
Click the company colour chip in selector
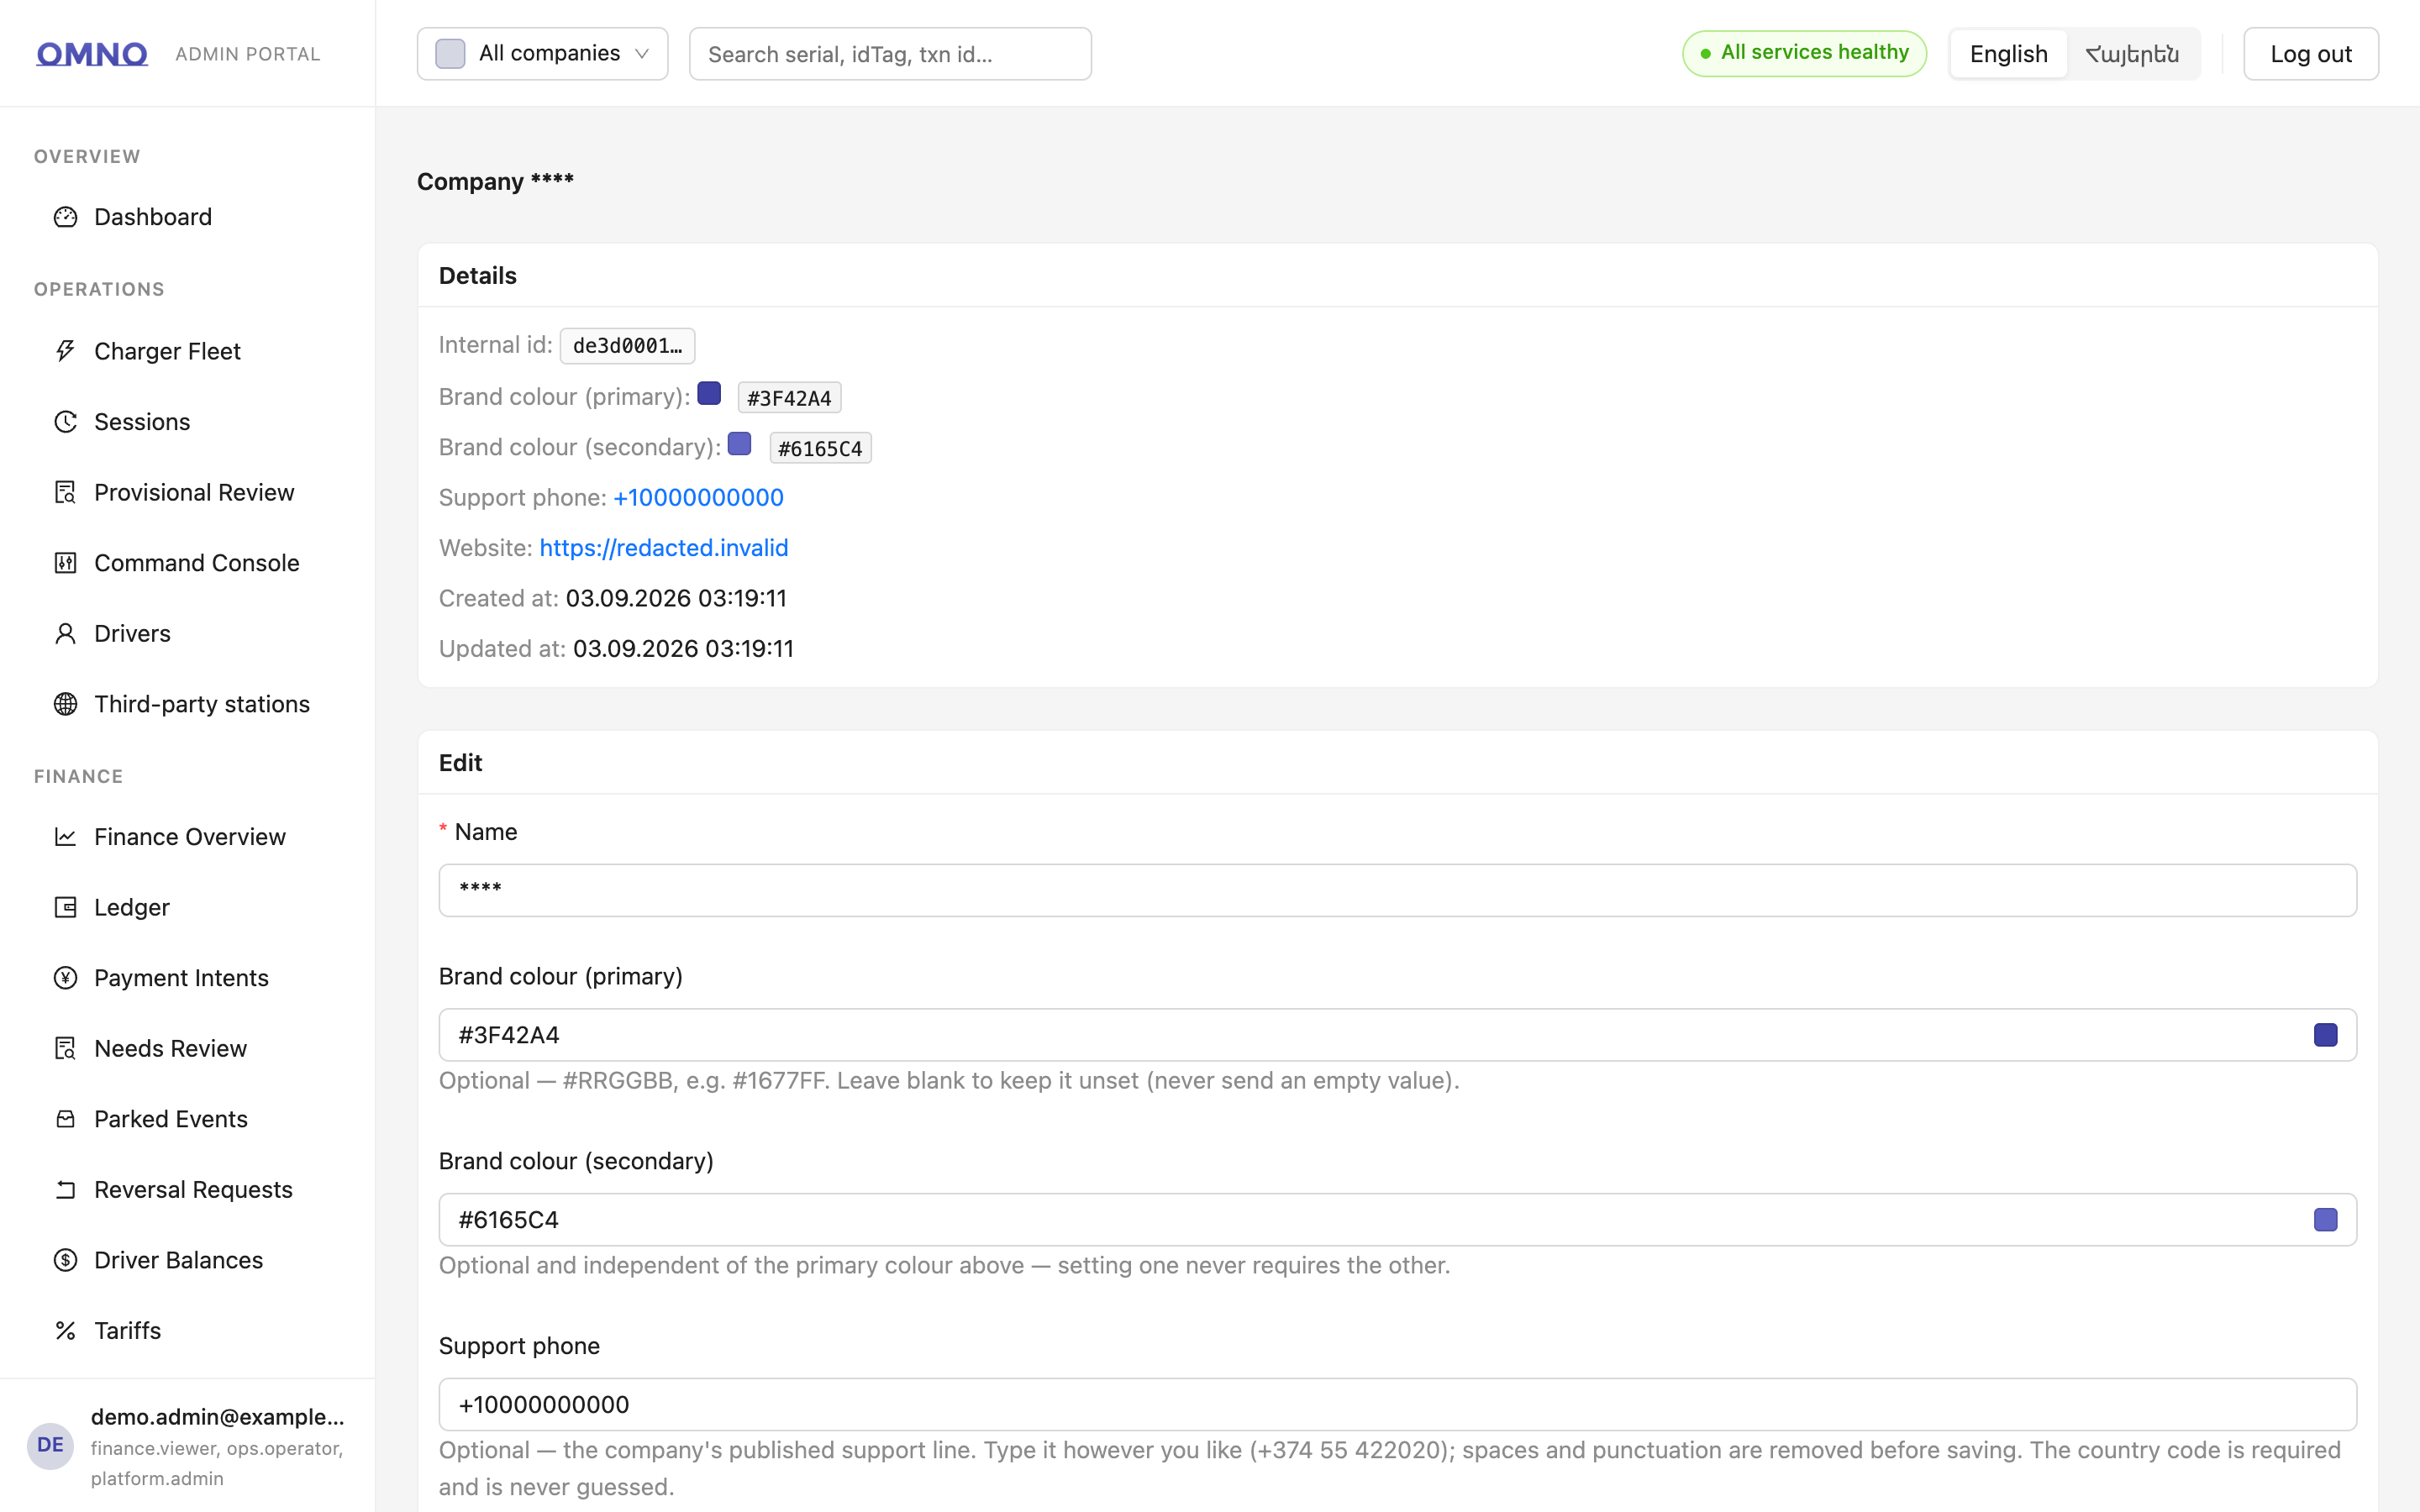click(x=450, y=54)
